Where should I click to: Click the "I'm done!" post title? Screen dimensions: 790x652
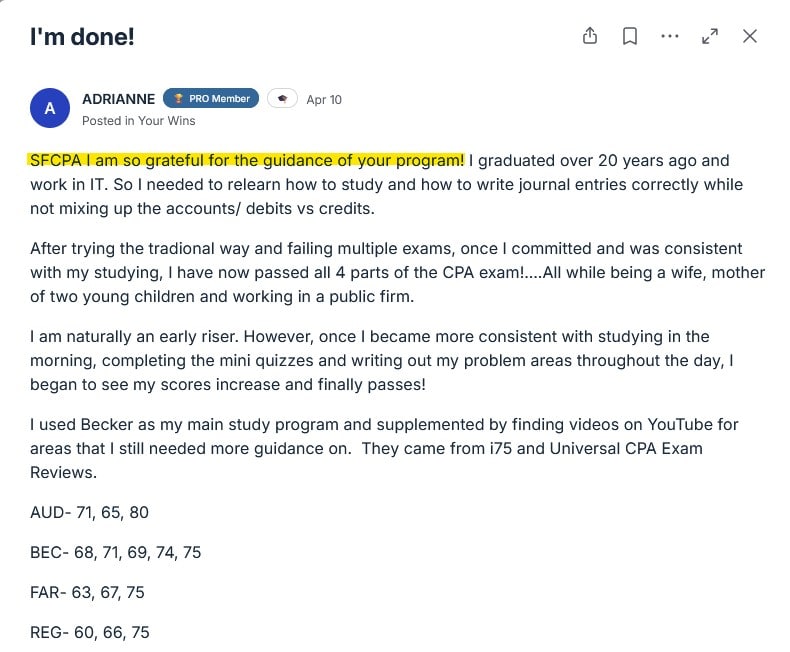click(82, 37)
